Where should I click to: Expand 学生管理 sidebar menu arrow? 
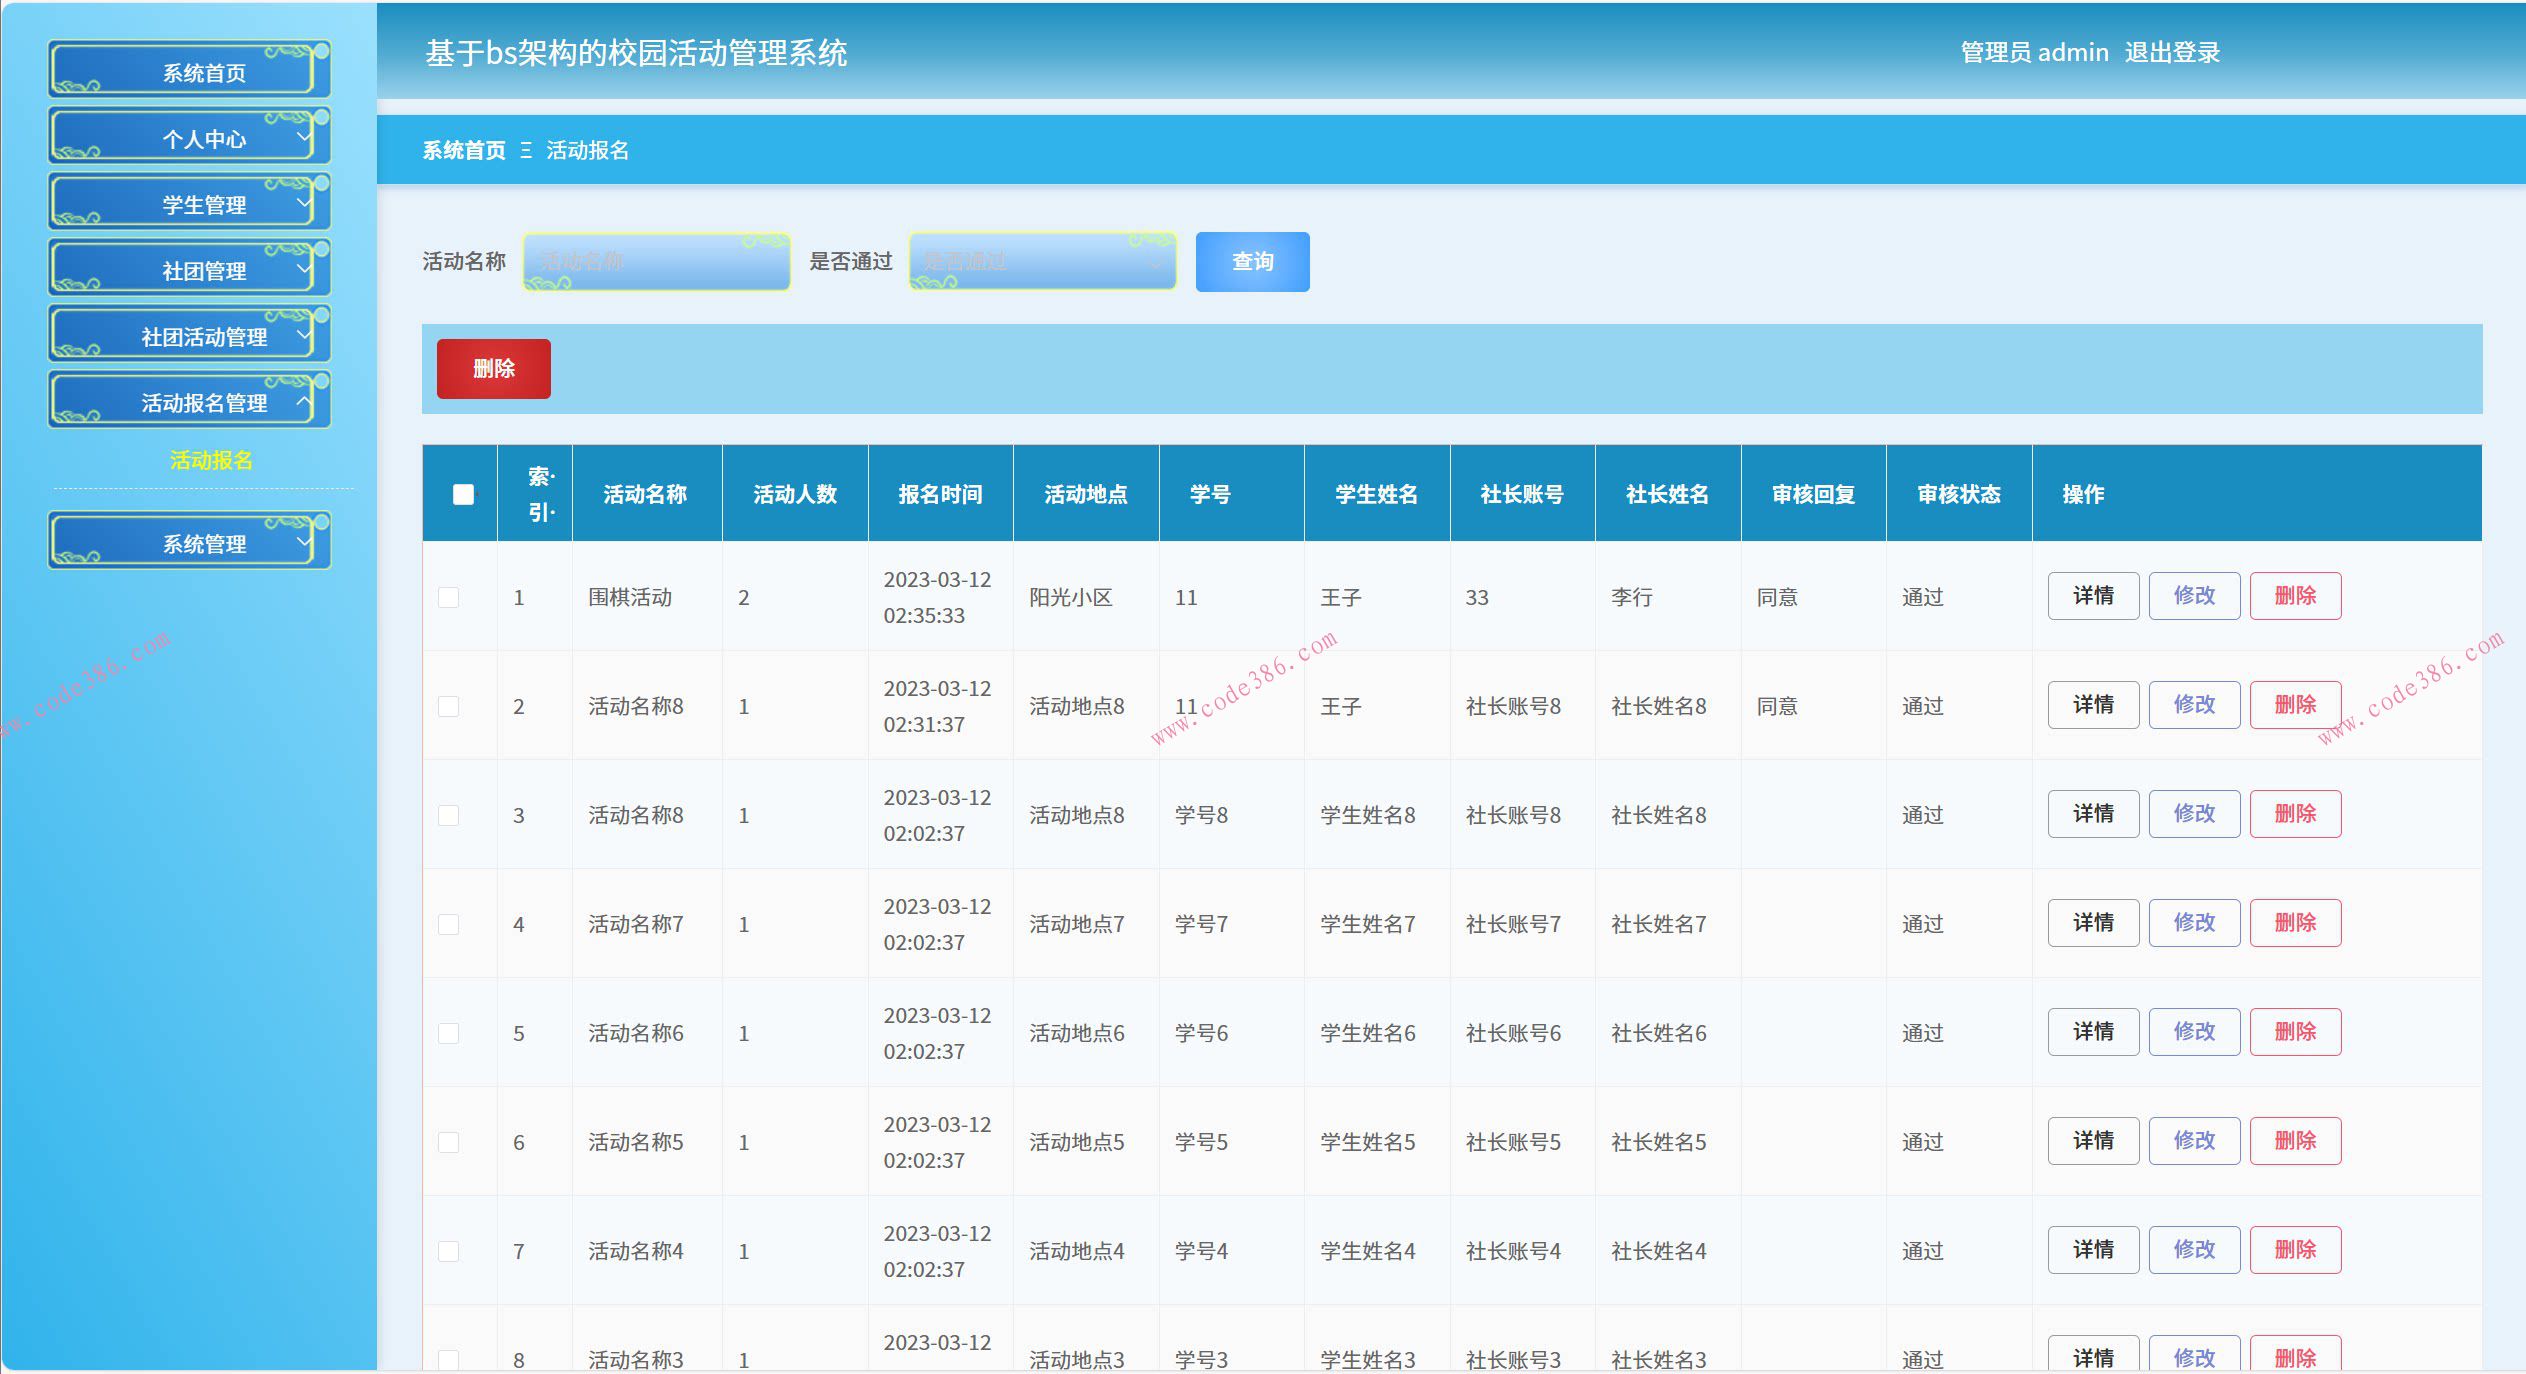[x=303, y=203]
